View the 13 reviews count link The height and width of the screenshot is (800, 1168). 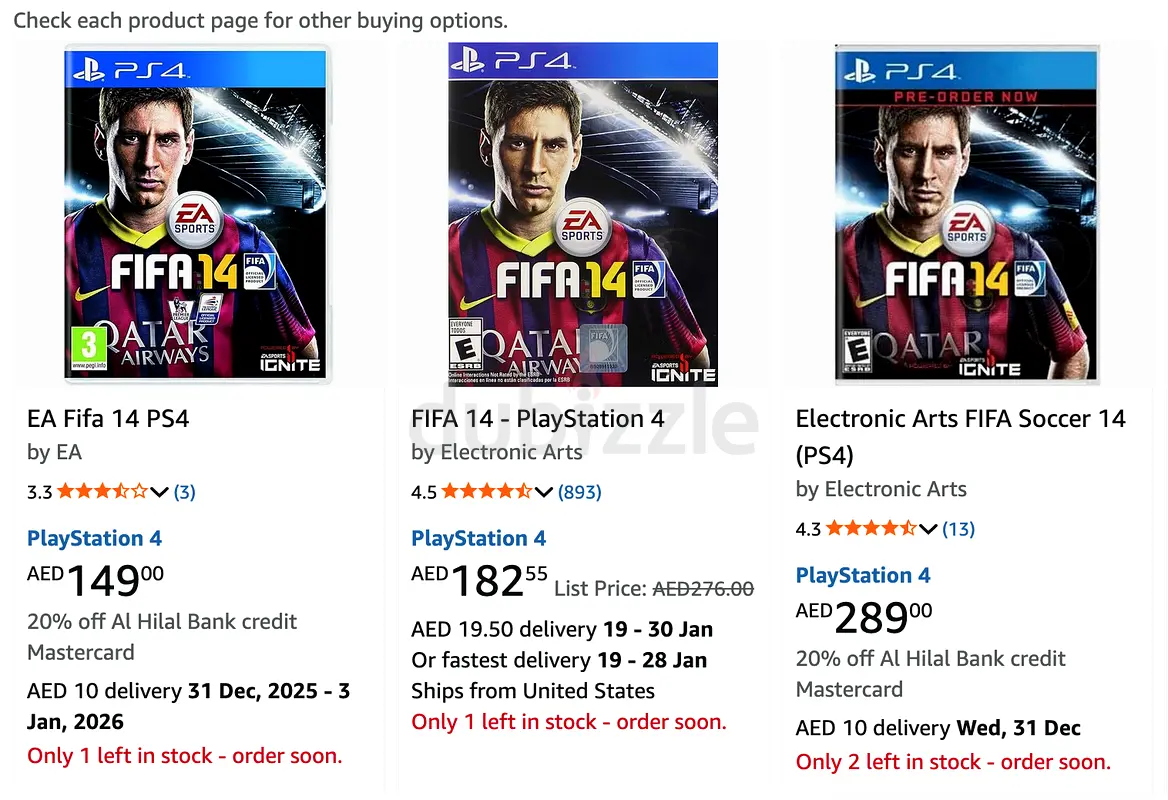(959, 529)
